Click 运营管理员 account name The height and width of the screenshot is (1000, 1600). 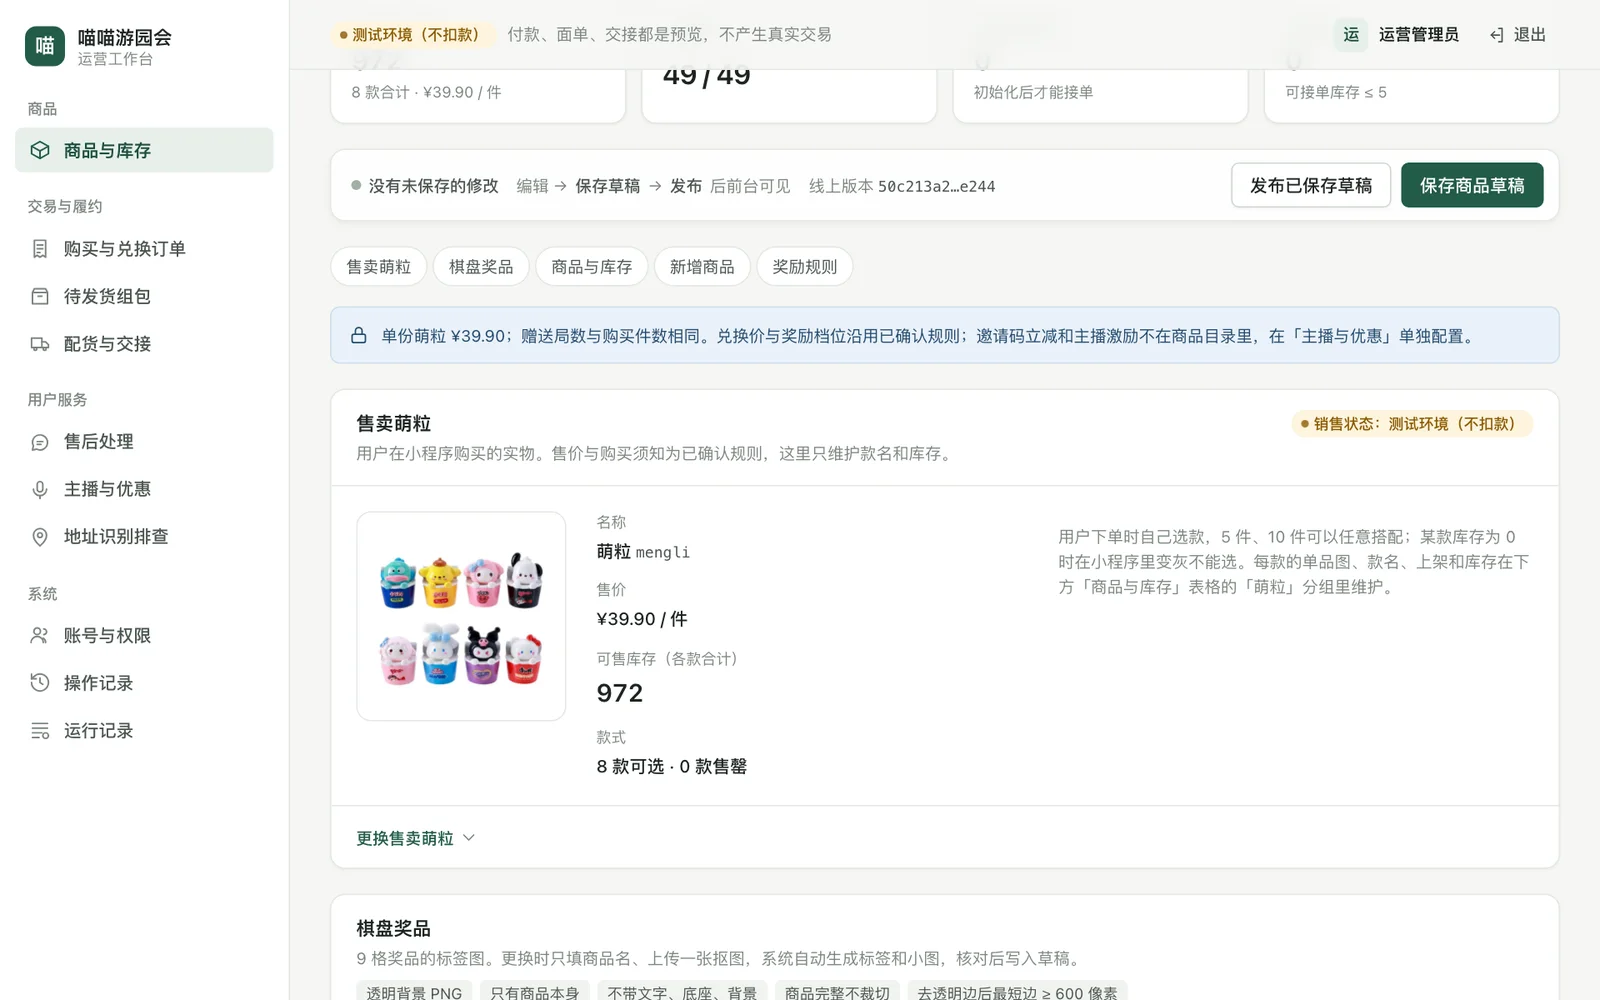1418,35
